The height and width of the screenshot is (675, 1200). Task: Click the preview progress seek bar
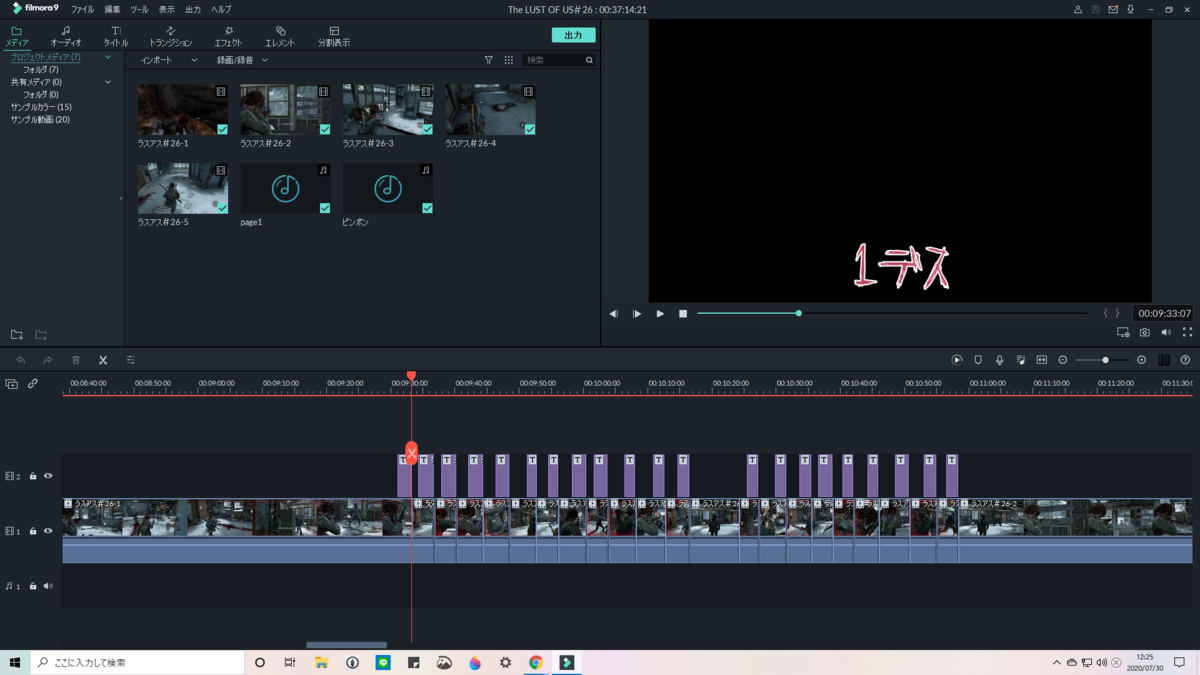pyautogui.click(x=892, y=313)
